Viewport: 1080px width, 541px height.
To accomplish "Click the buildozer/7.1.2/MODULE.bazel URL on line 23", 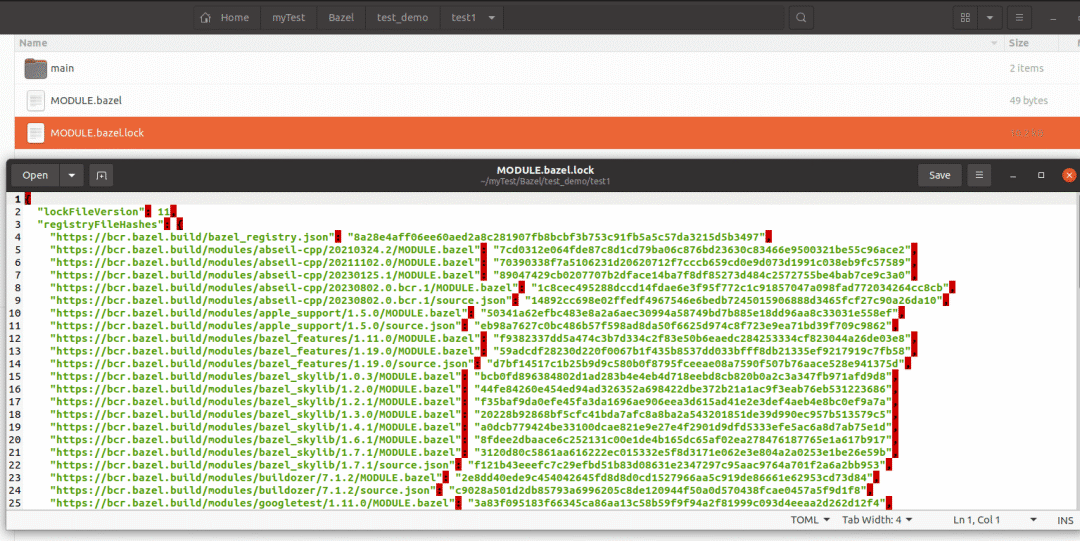I will [246, 478].
